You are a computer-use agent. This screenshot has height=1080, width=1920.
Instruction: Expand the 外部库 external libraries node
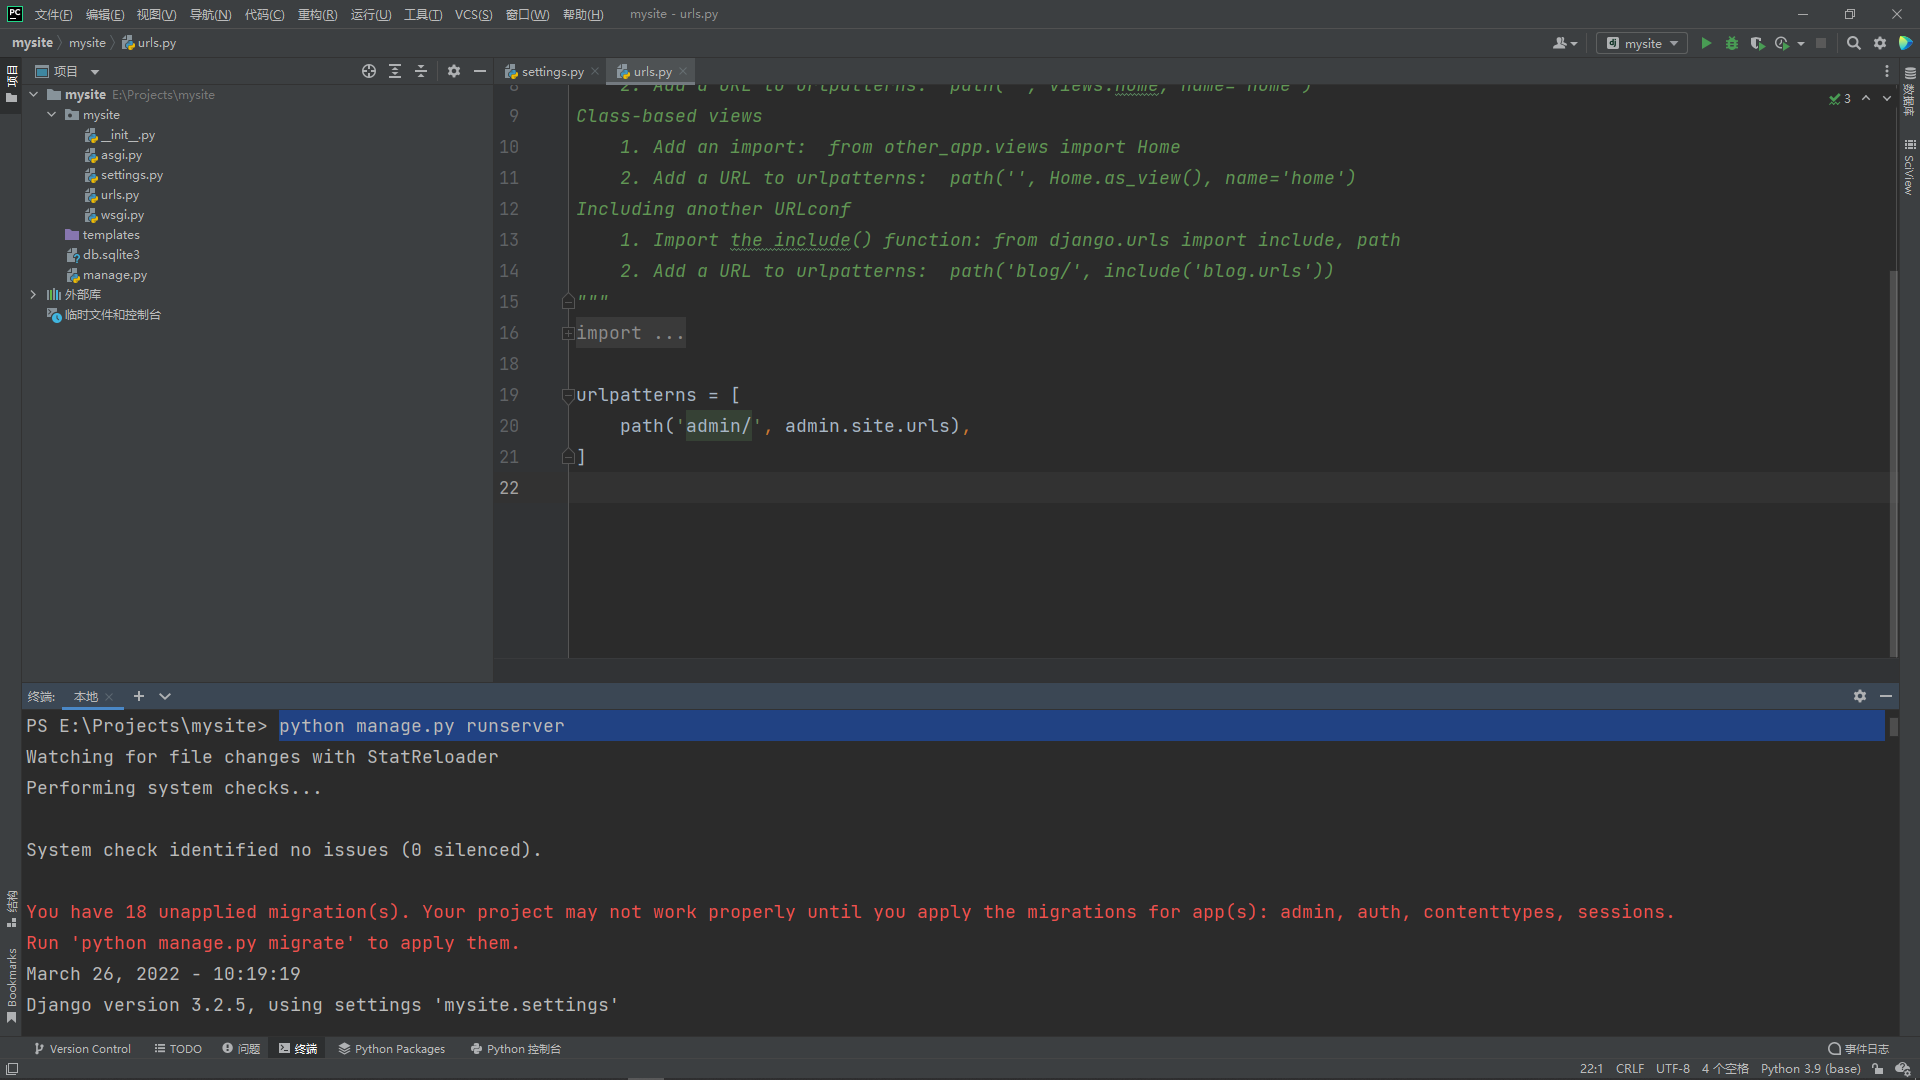pyautogui.click(x=33, y=294)
